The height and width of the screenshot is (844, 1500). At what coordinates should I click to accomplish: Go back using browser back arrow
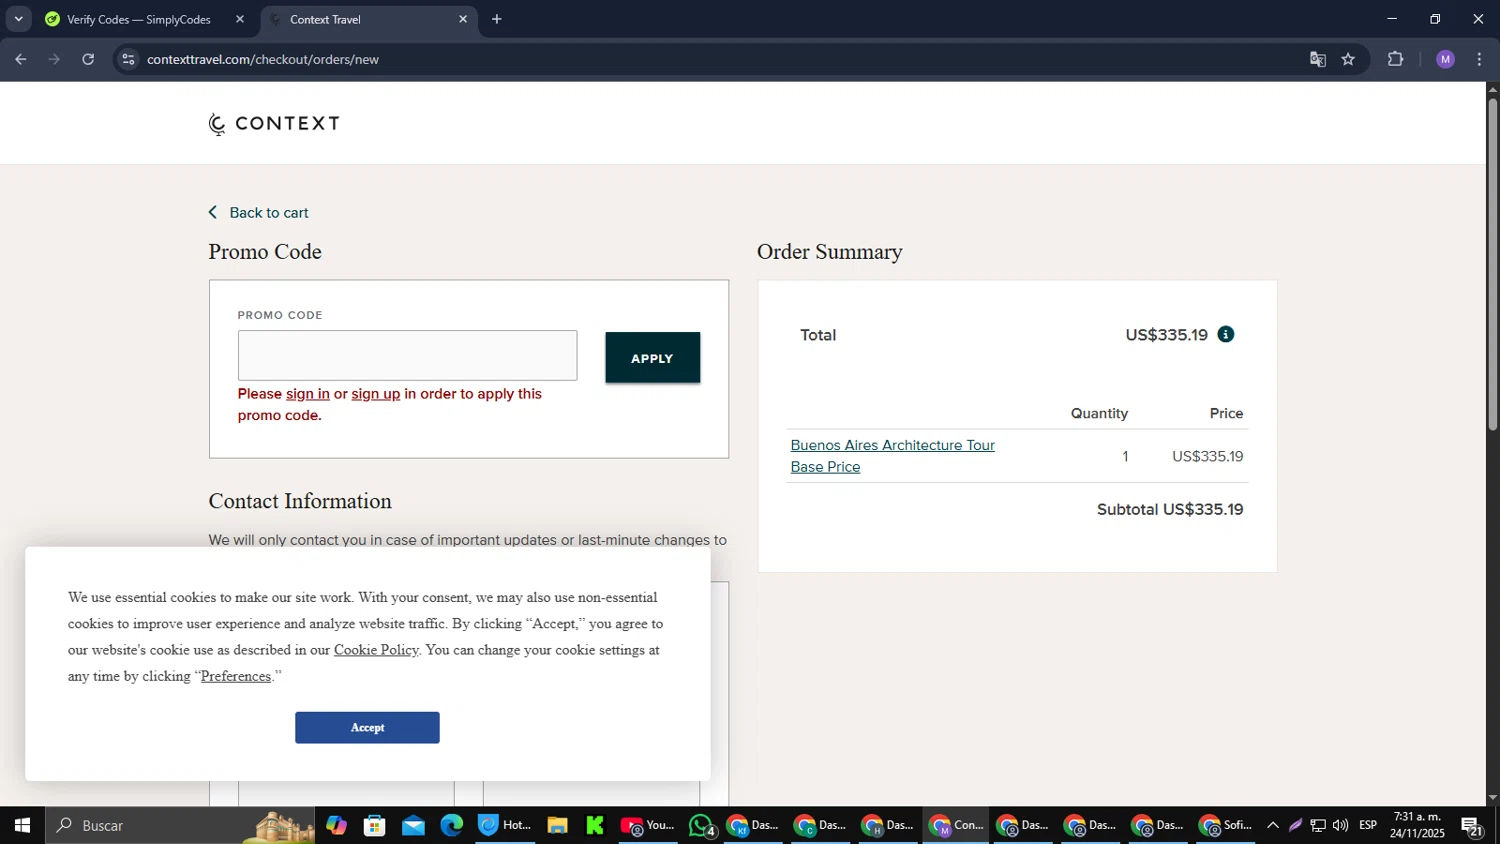click(x=20, y=59)
